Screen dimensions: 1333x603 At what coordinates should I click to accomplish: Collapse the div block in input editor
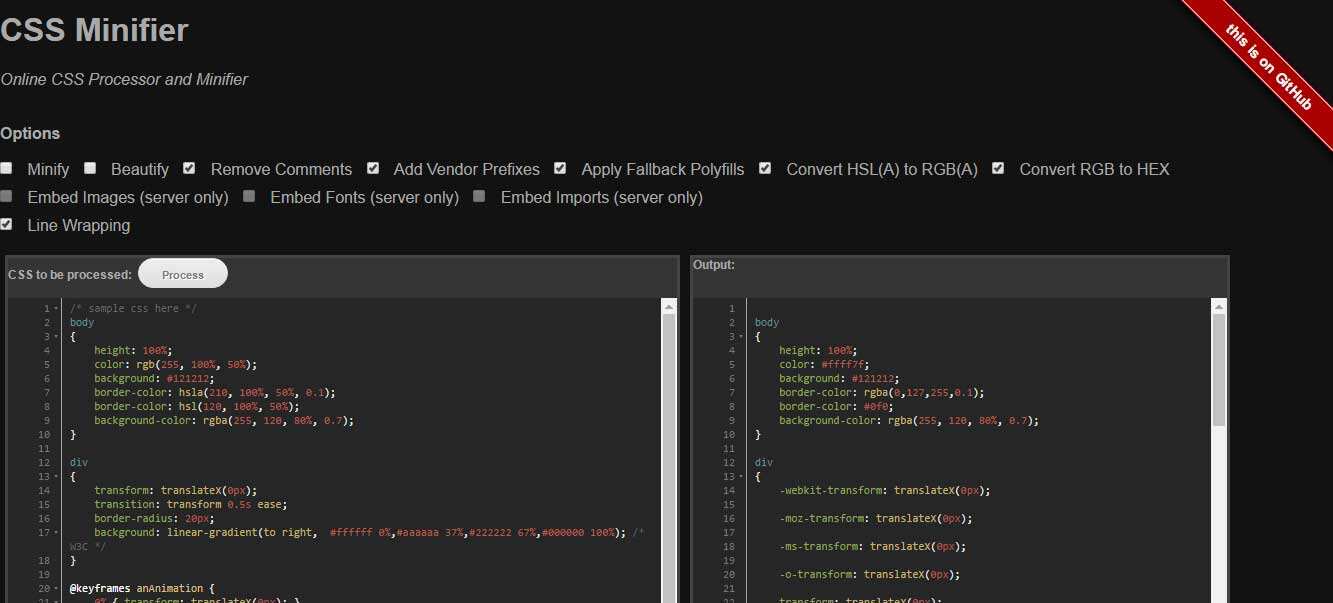(x=56, y=477)
